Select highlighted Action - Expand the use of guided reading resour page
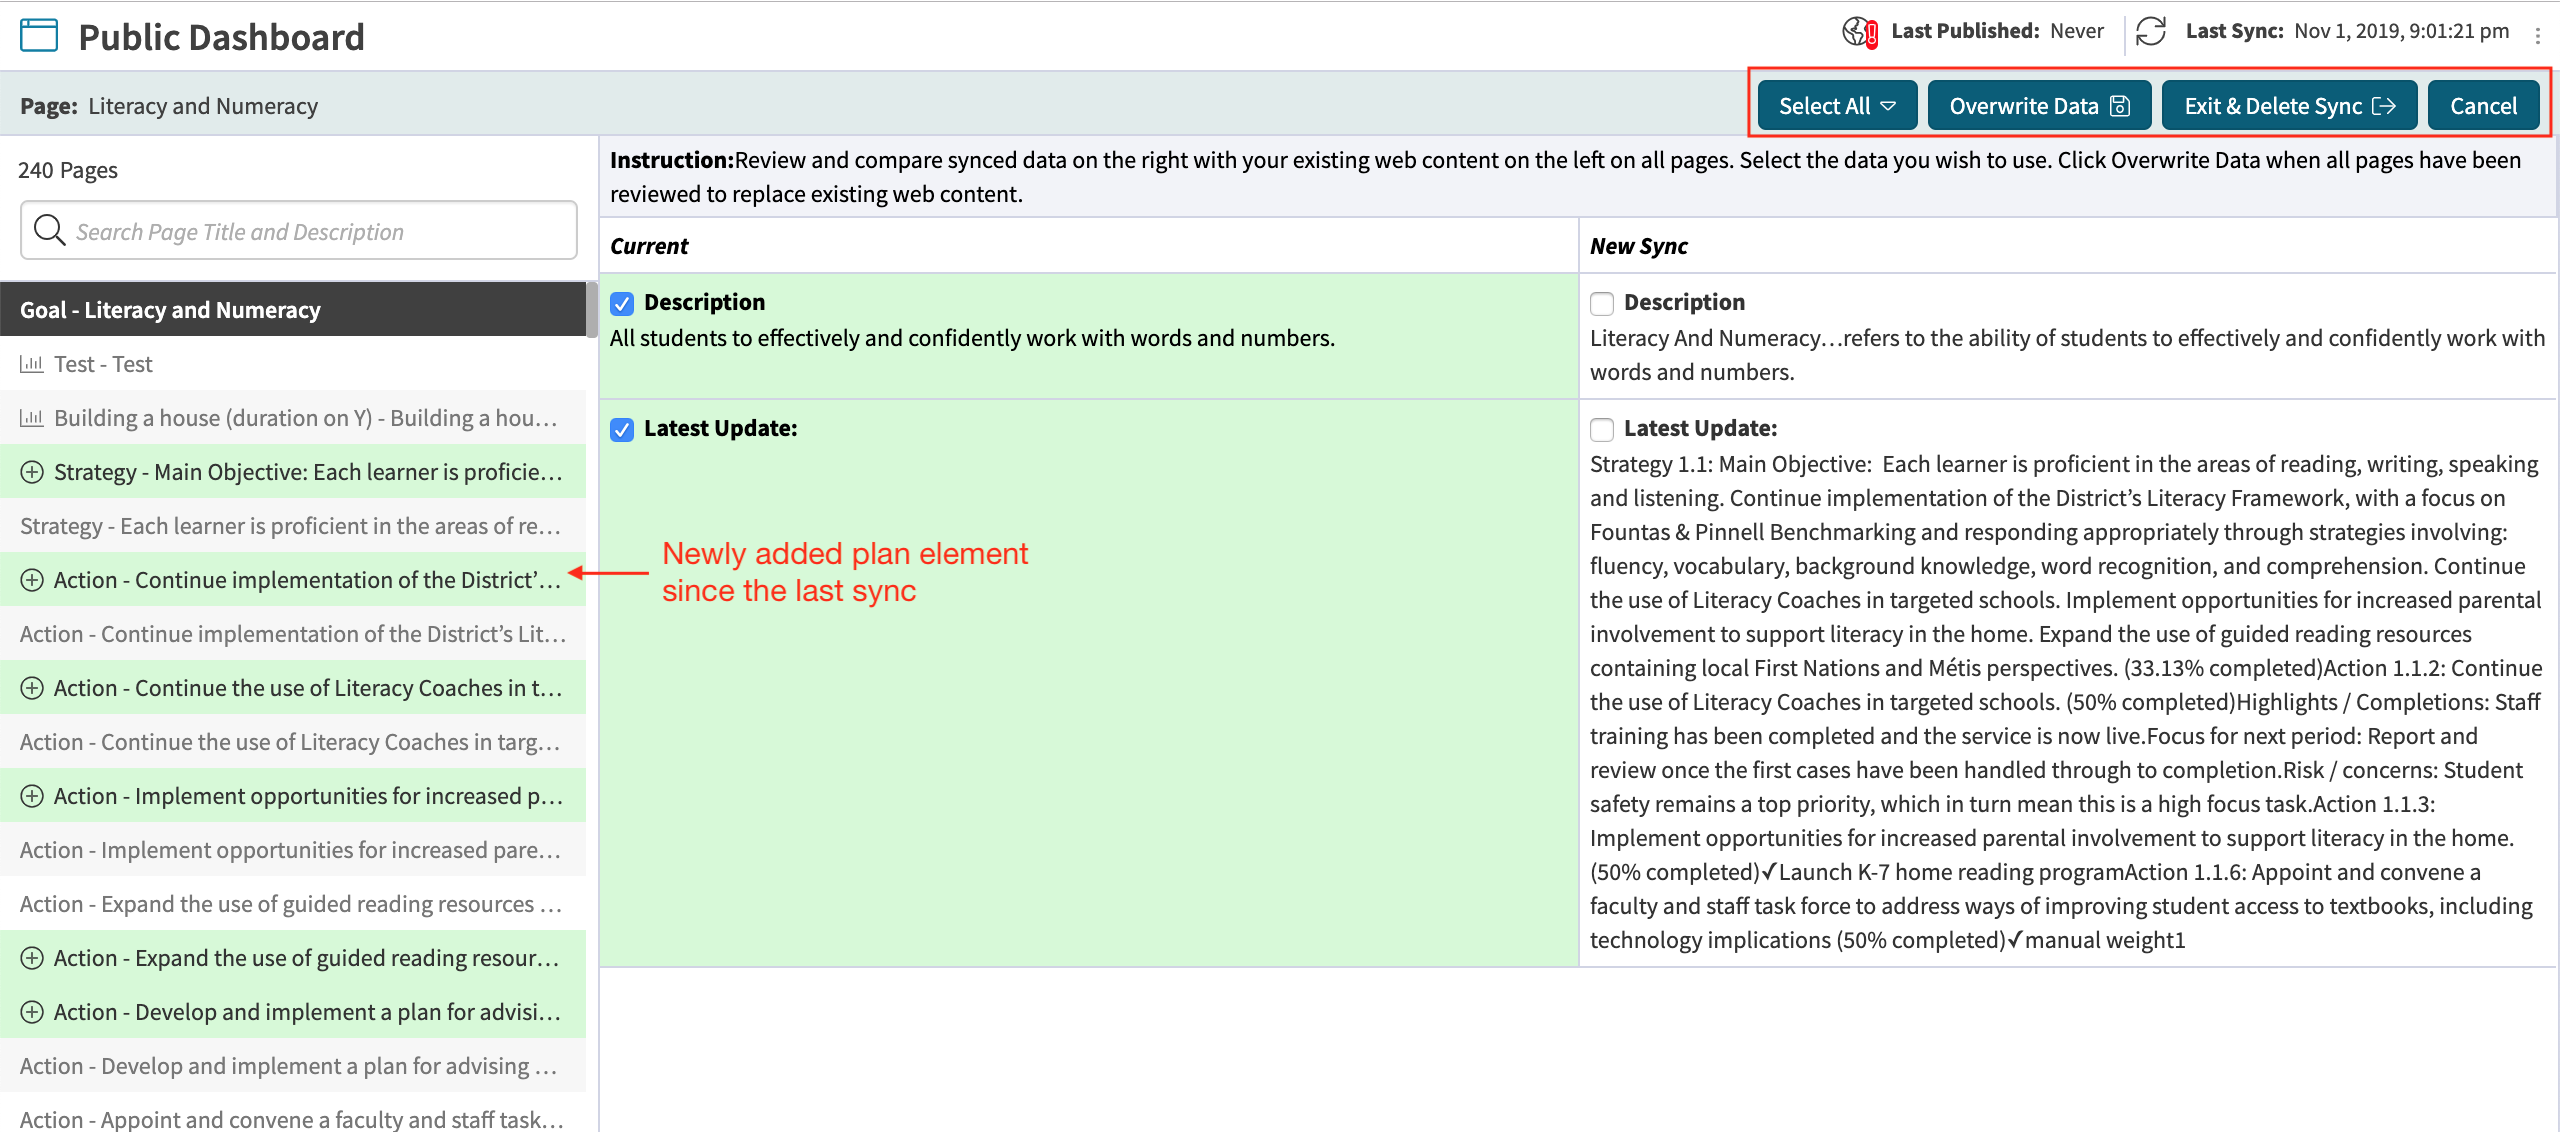The image size is (2560, 1132). pos(293,958)
